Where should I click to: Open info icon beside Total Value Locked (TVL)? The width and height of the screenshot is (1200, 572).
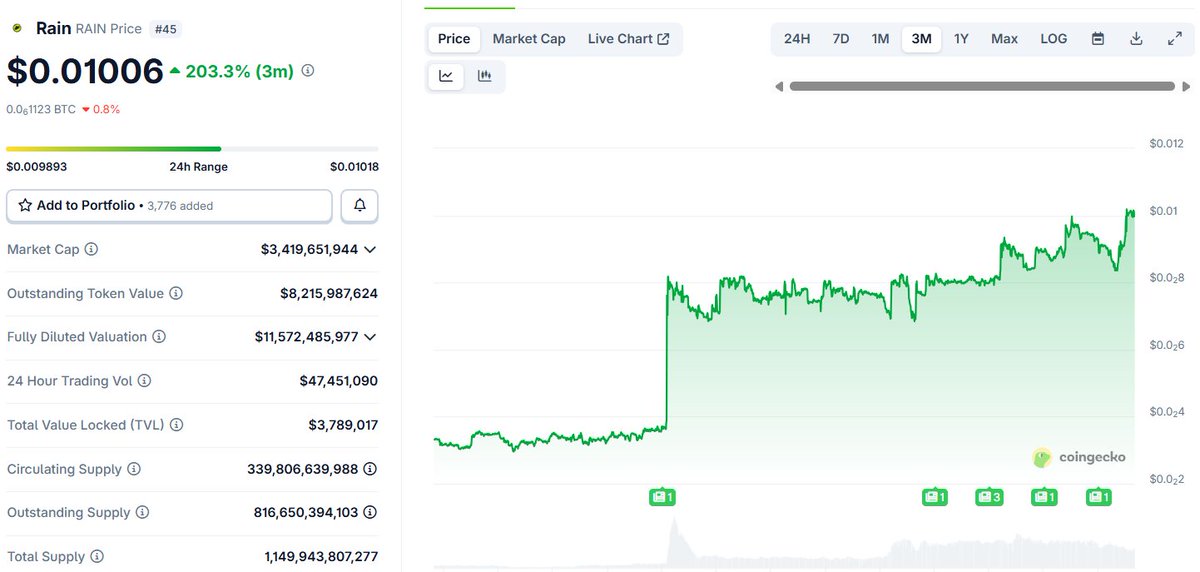[x=176, y=425]
